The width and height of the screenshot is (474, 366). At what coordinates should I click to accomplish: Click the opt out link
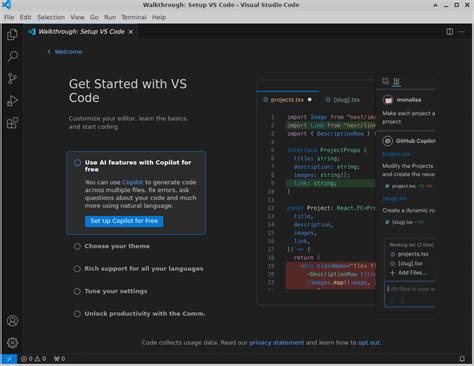tap(369, 342)
